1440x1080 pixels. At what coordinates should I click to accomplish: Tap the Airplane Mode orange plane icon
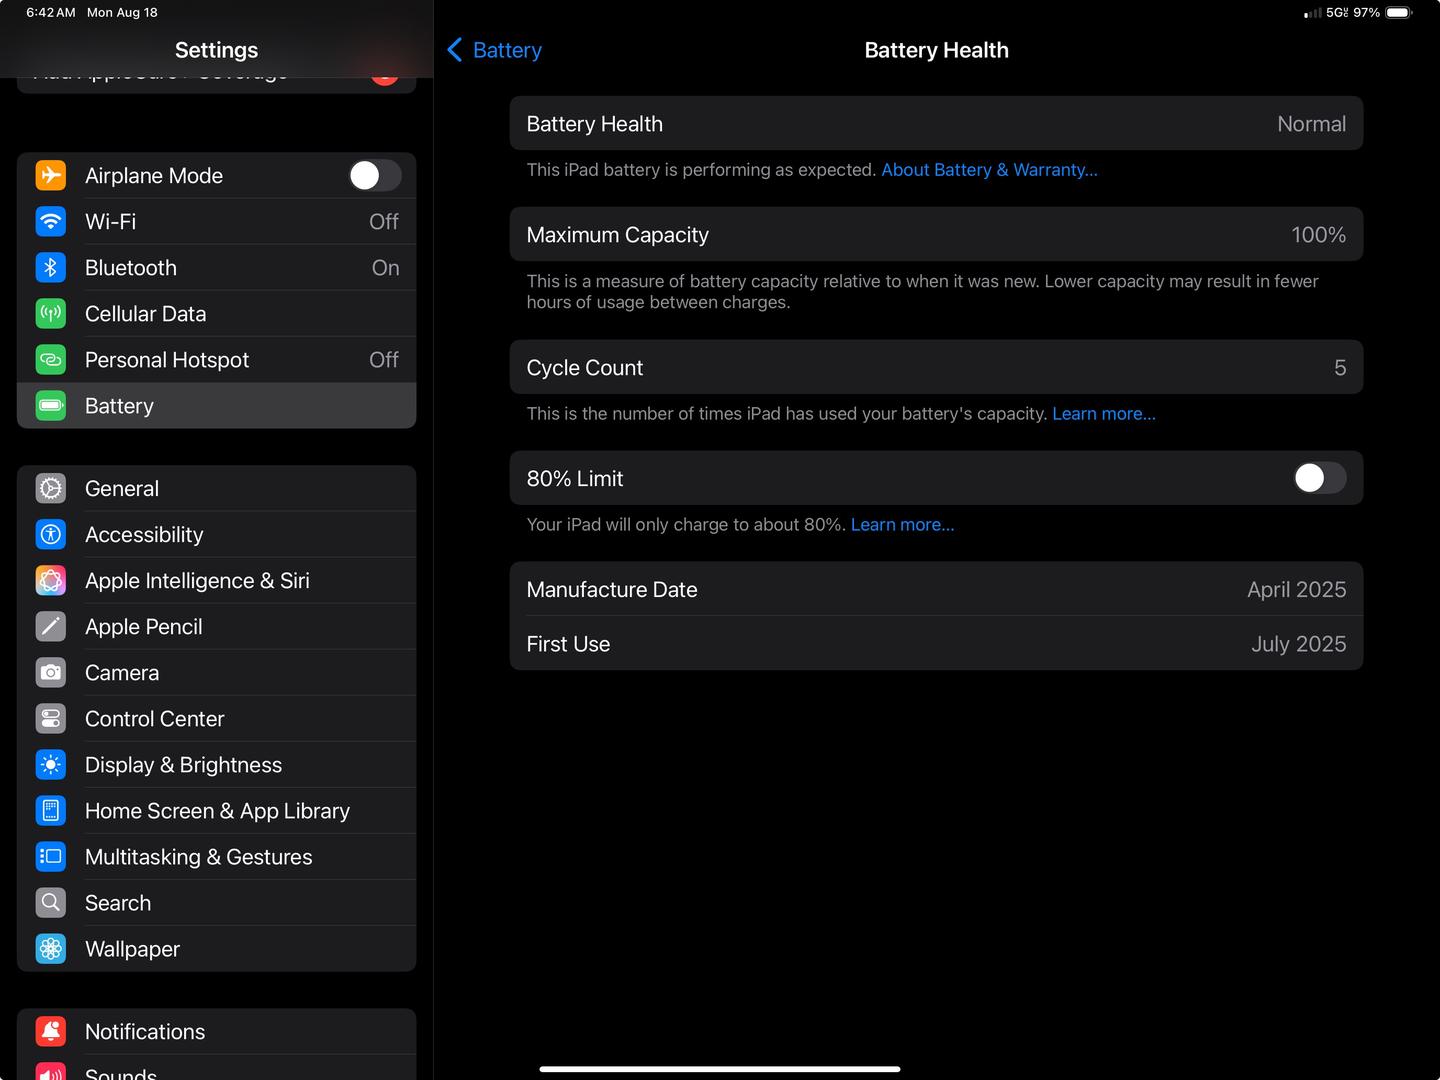click(51, 175)
